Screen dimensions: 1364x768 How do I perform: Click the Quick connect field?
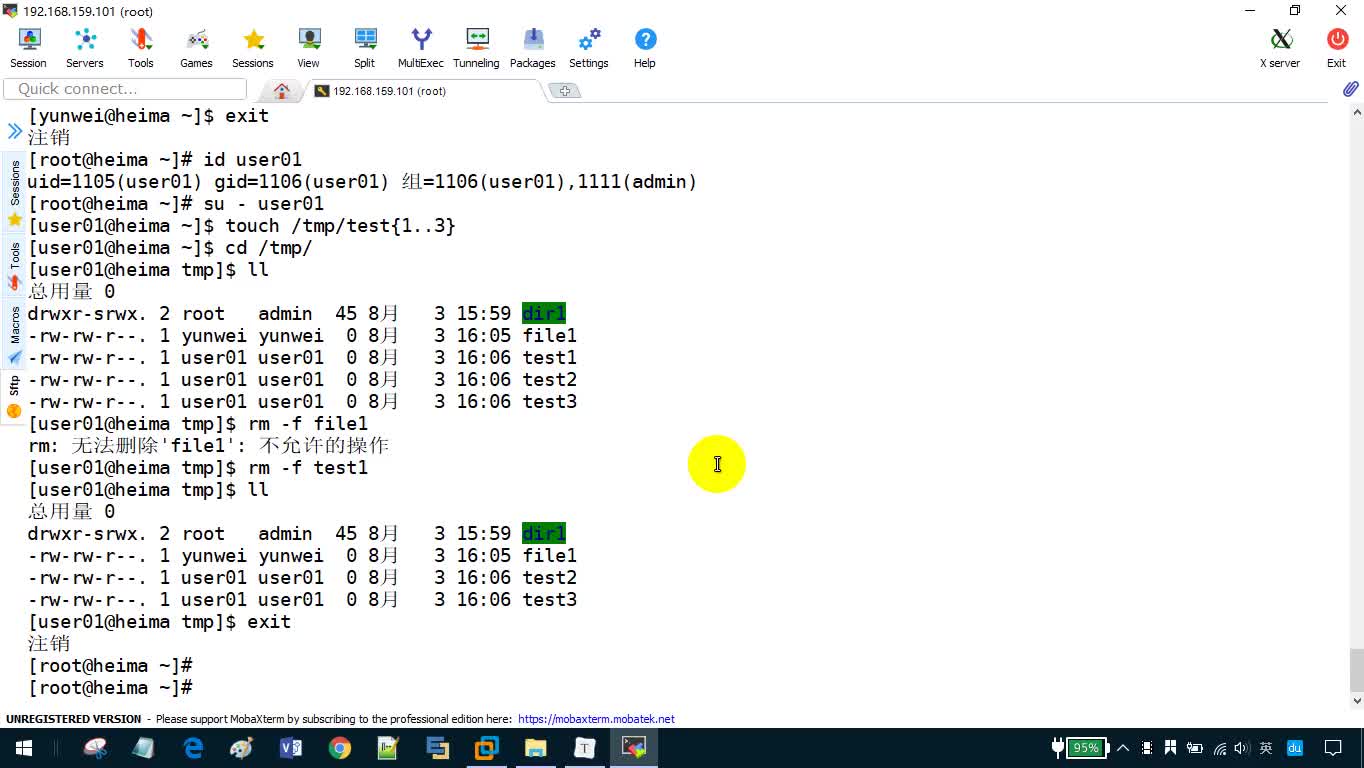[125, 89]
